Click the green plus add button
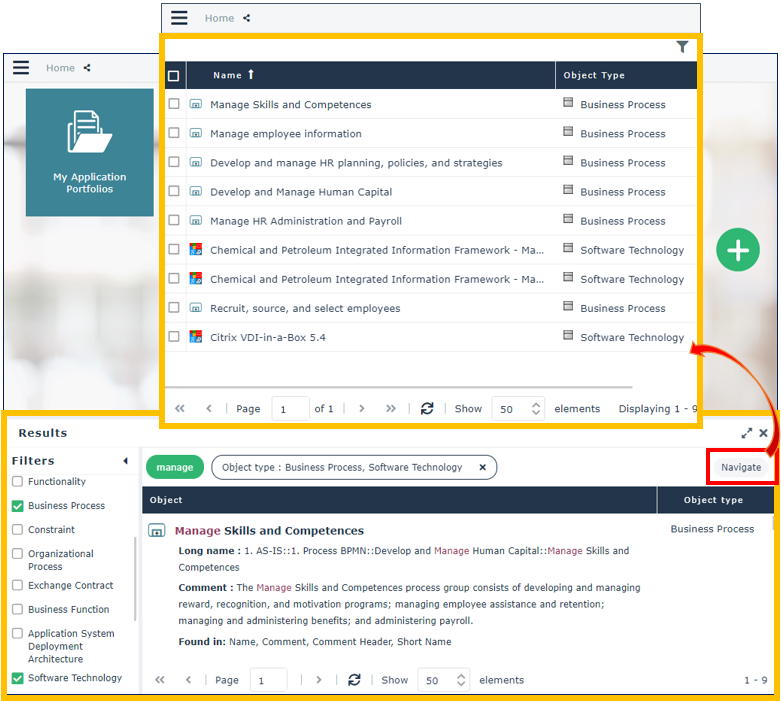Screen dimensions: 781x701 coord(739,250)
